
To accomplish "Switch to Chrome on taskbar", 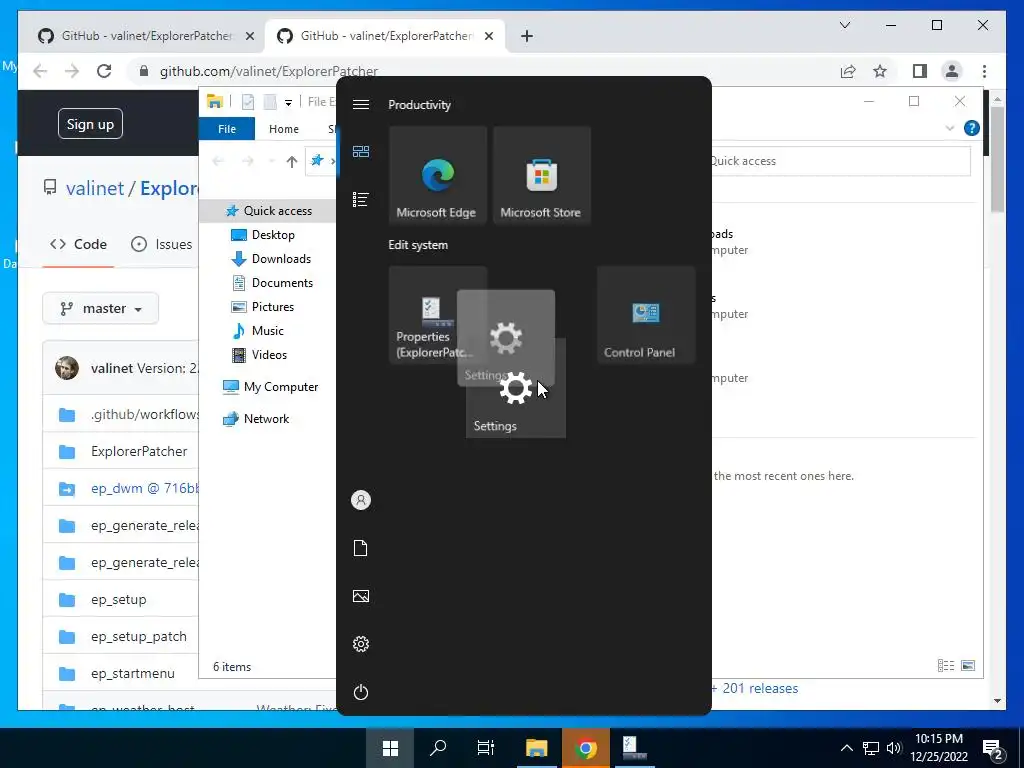I will 586,748.
